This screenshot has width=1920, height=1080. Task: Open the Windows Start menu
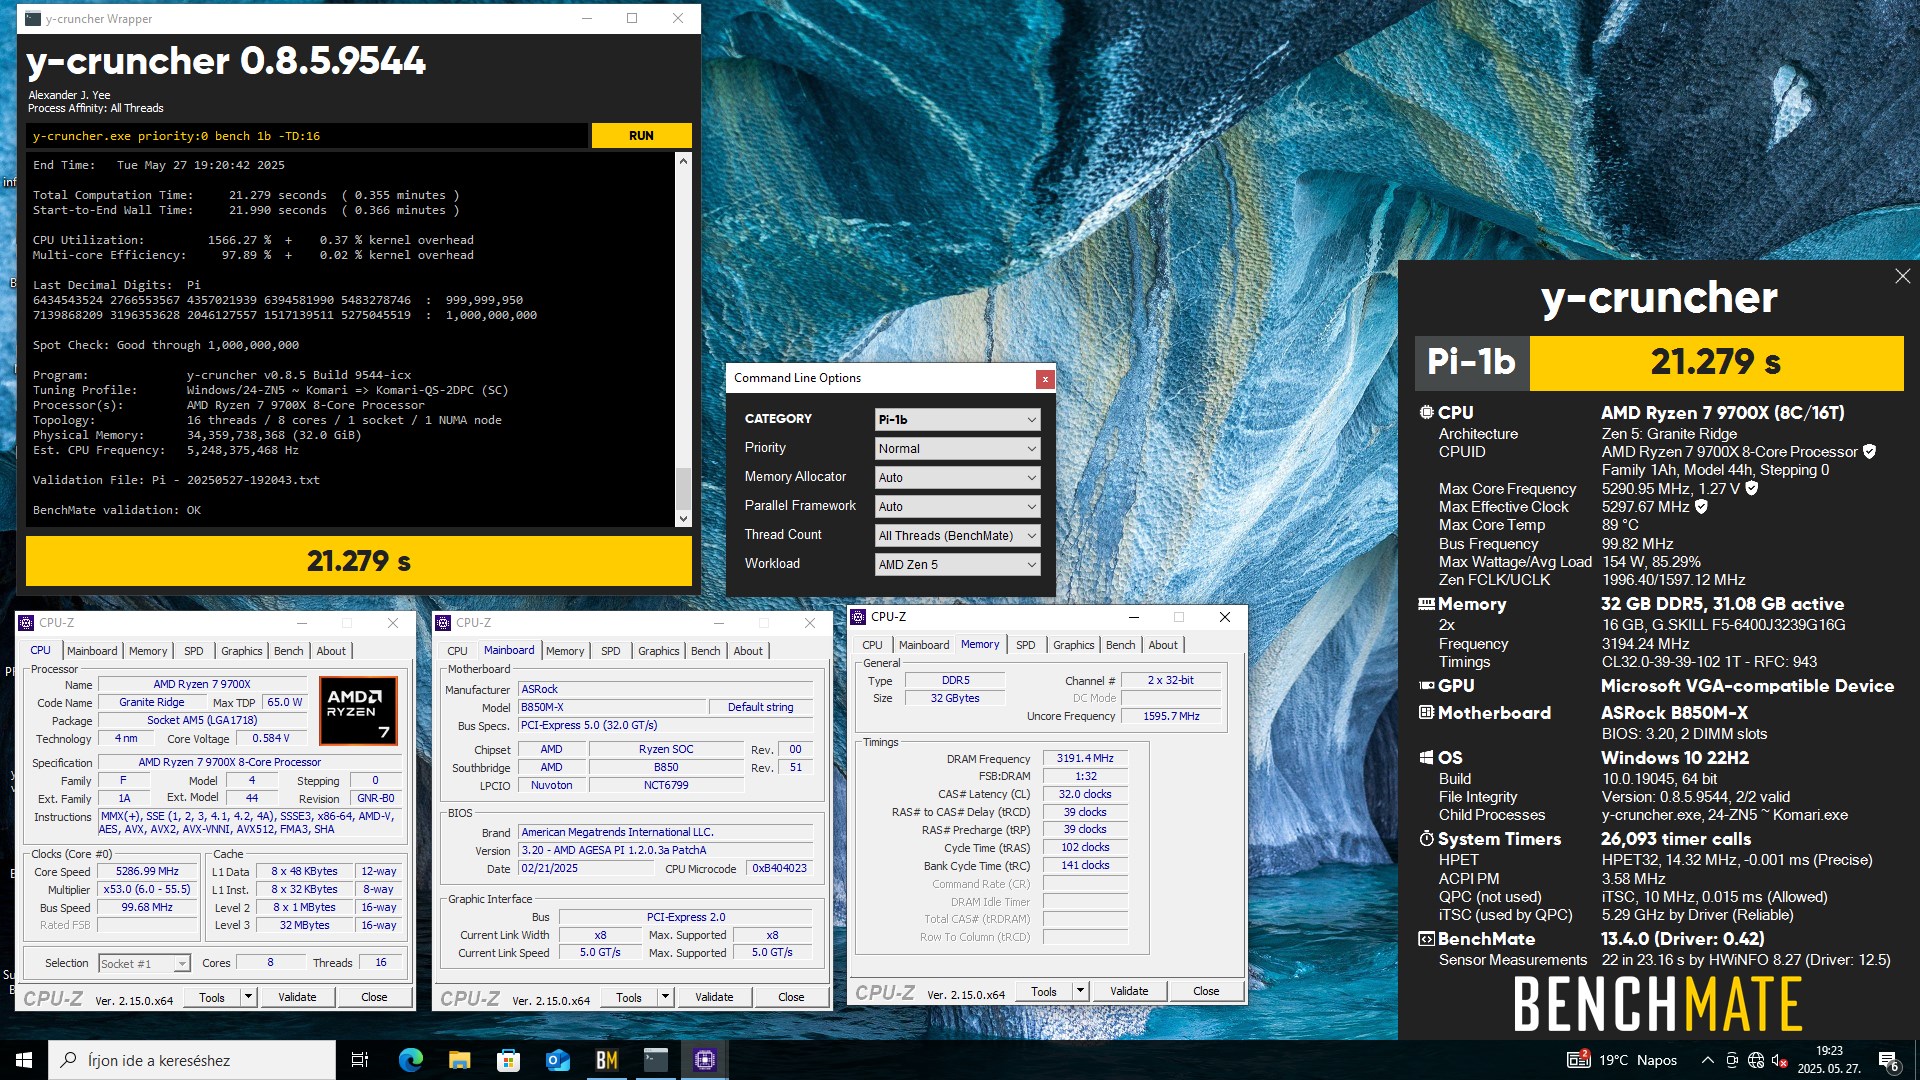pyautogui.click(x=24, y=1060)
